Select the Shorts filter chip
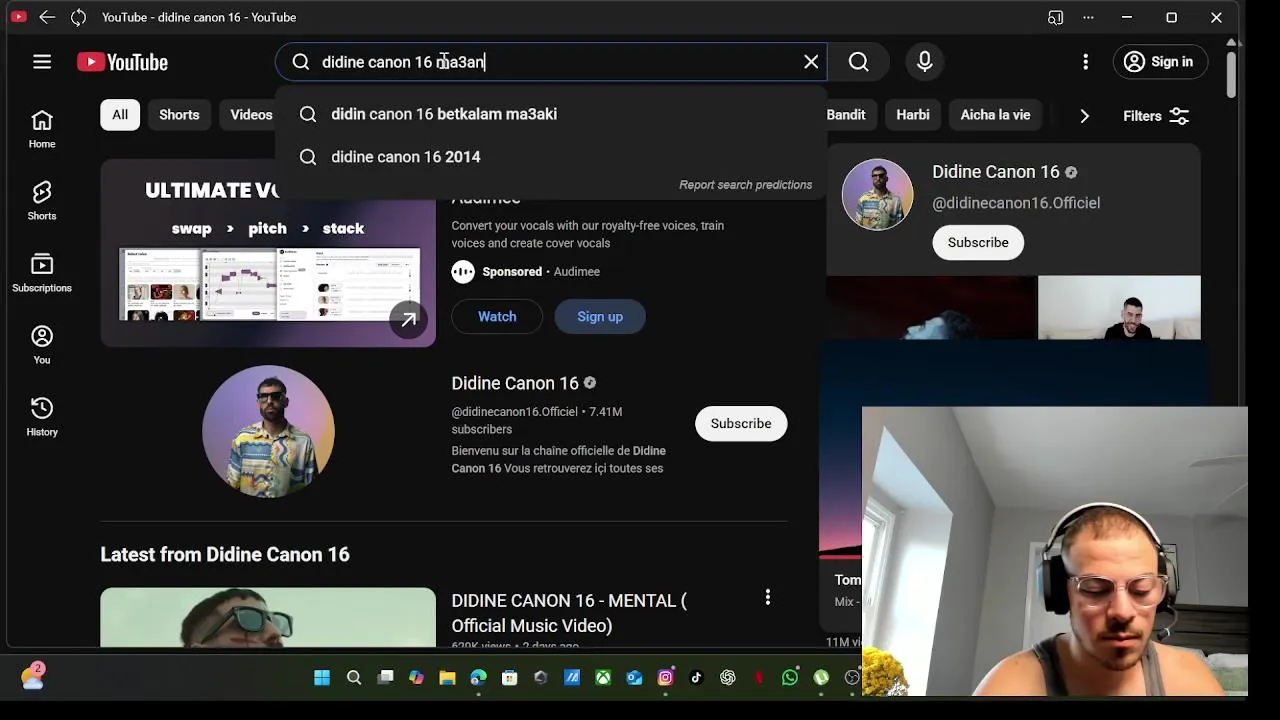This screenshot has height=720, width=1280. tap(179, 115)
